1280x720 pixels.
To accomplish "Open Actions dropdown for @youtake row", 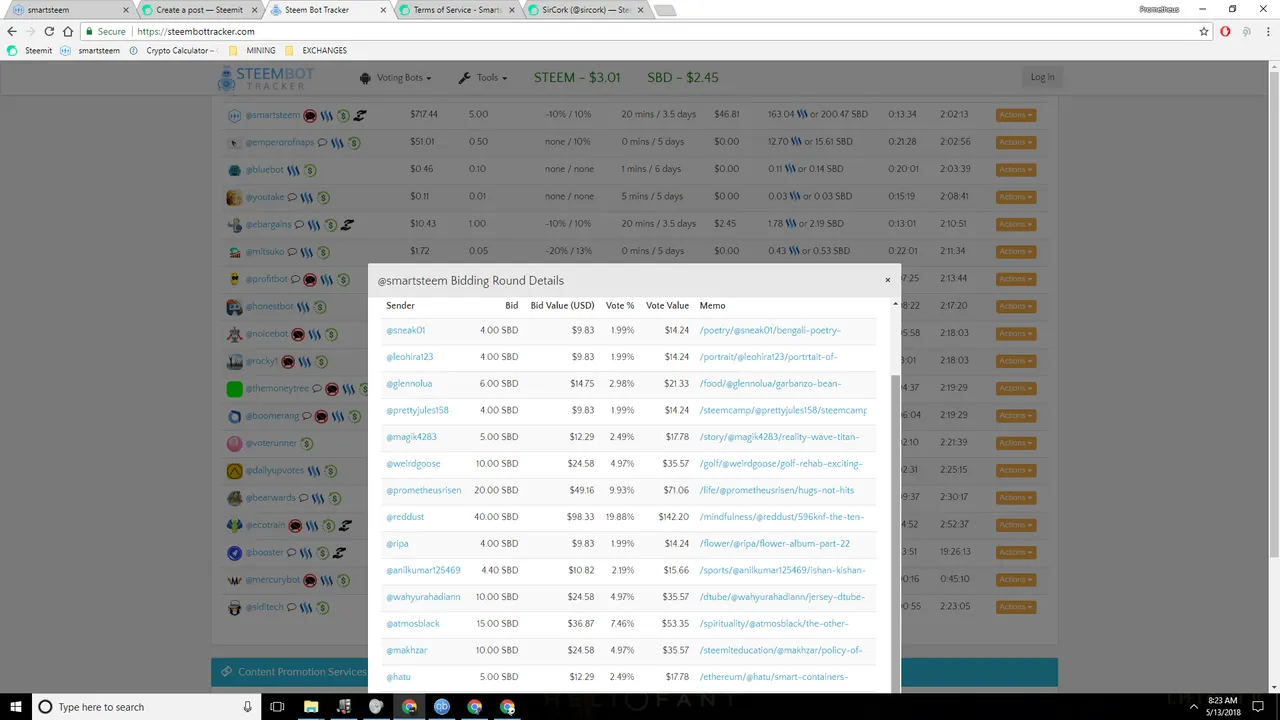I will pyautogui.click(x=1015, y=197).
